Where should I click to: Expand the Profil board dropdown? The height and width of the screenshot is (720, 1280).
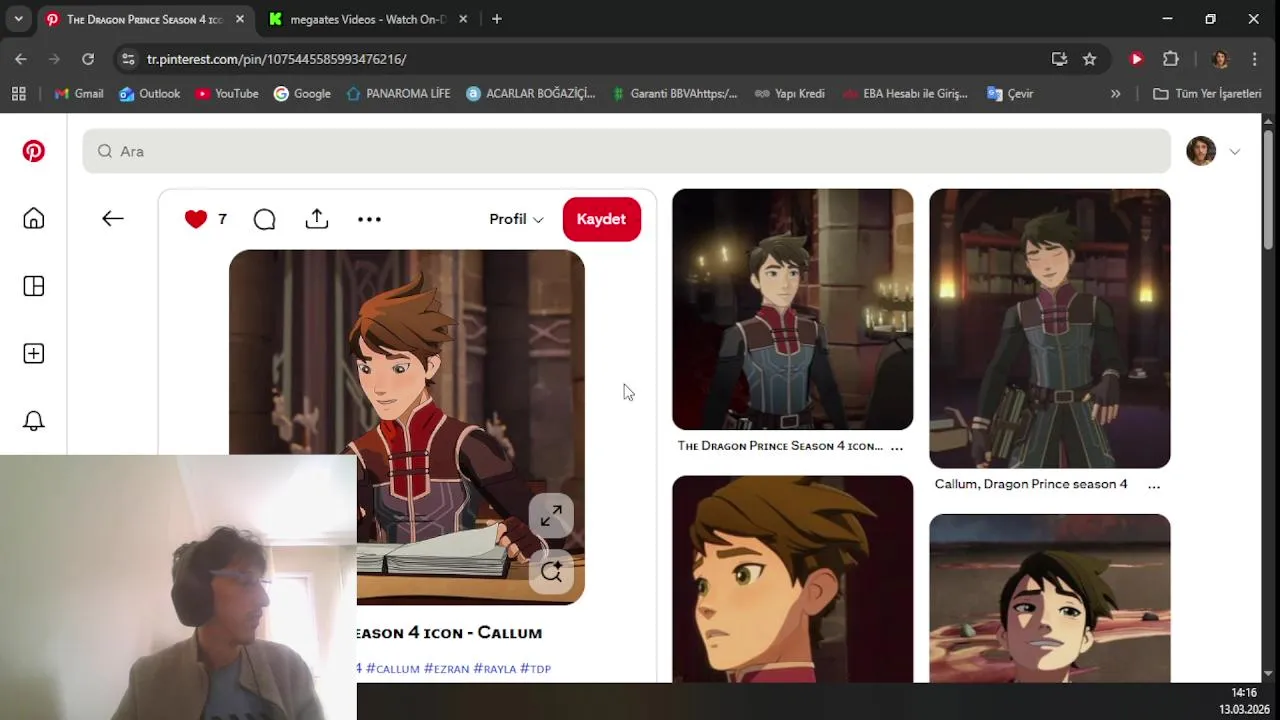[x=516, y=219]
